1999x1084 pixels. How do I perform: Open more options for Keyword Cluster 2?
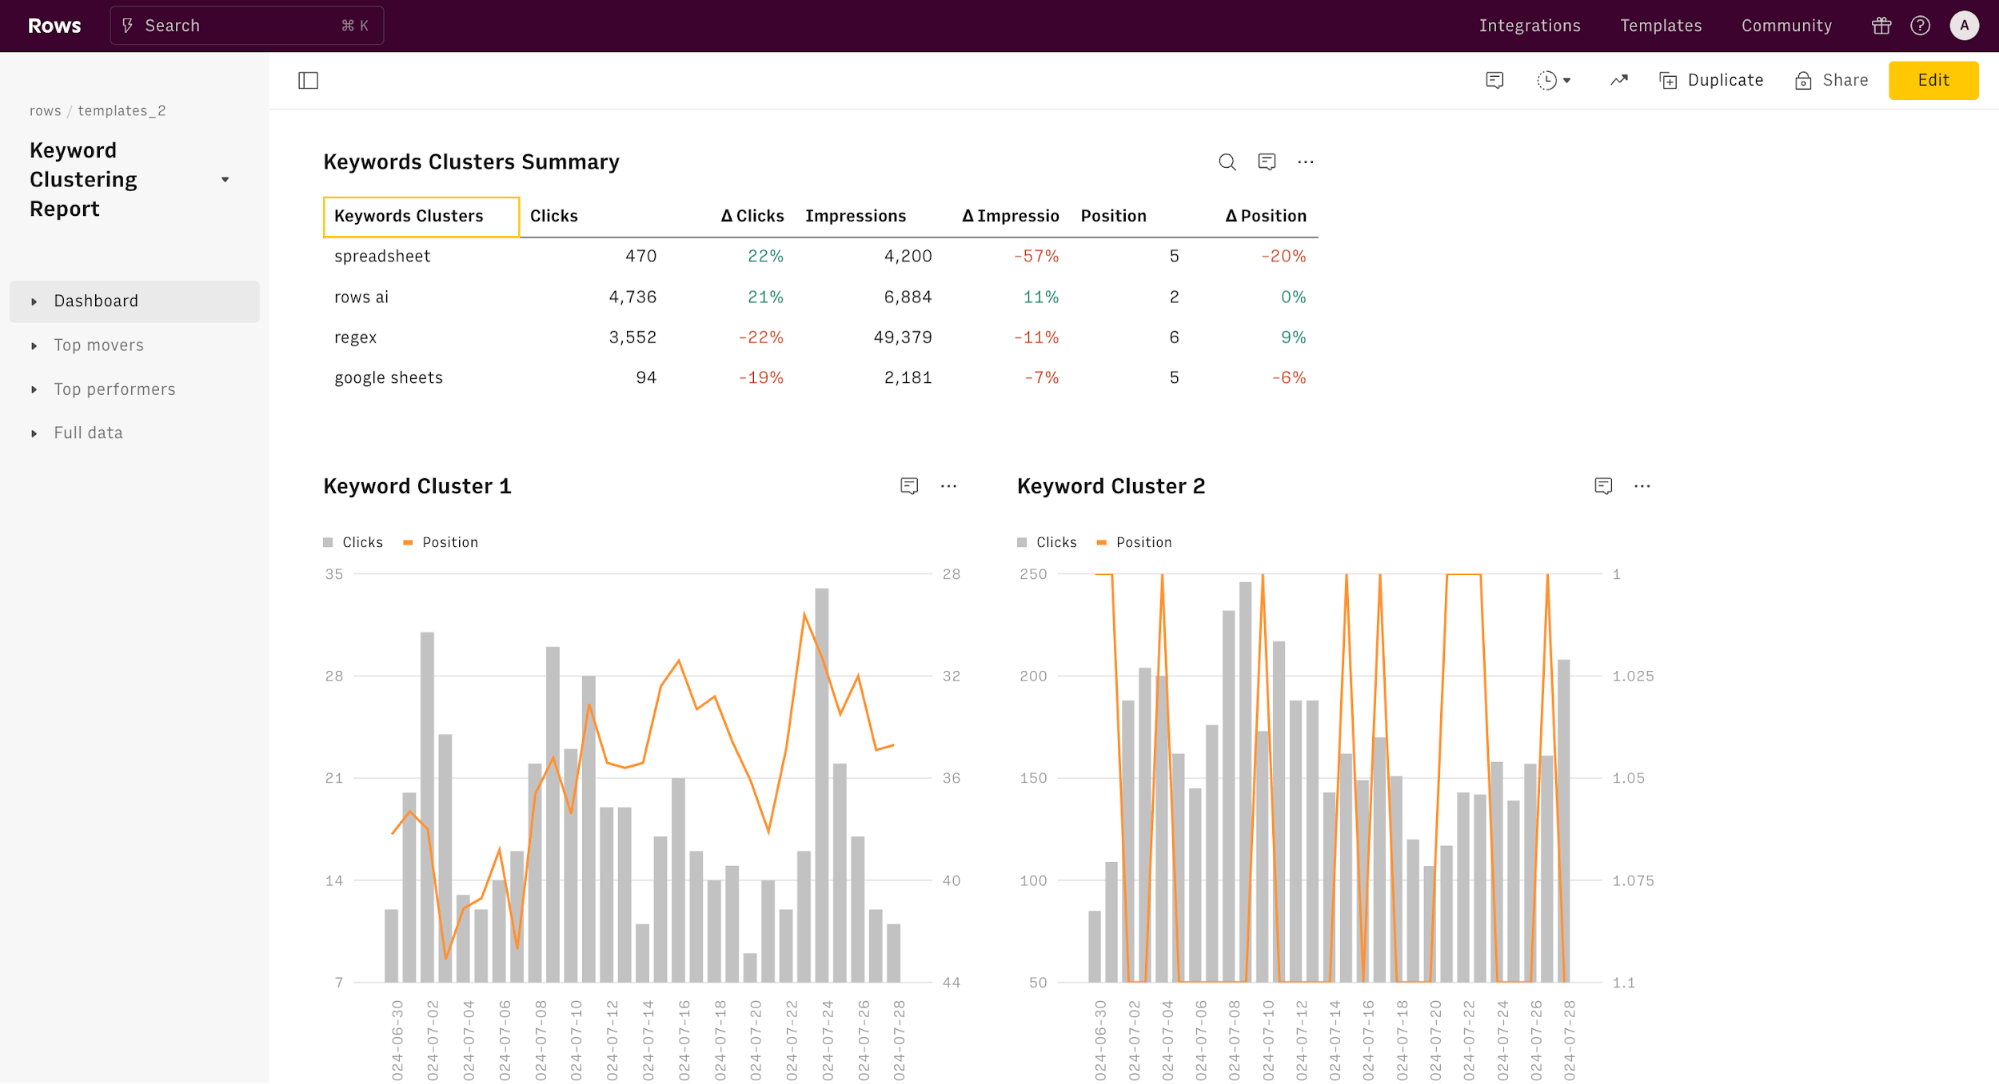click(x=1642, y=486)
